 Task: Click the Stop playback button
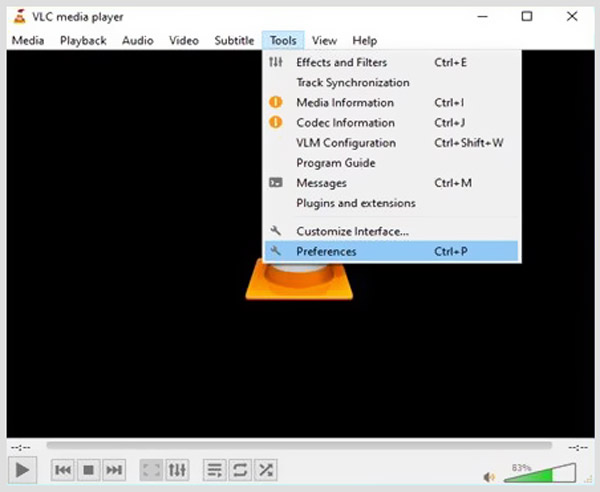(88, 469)
